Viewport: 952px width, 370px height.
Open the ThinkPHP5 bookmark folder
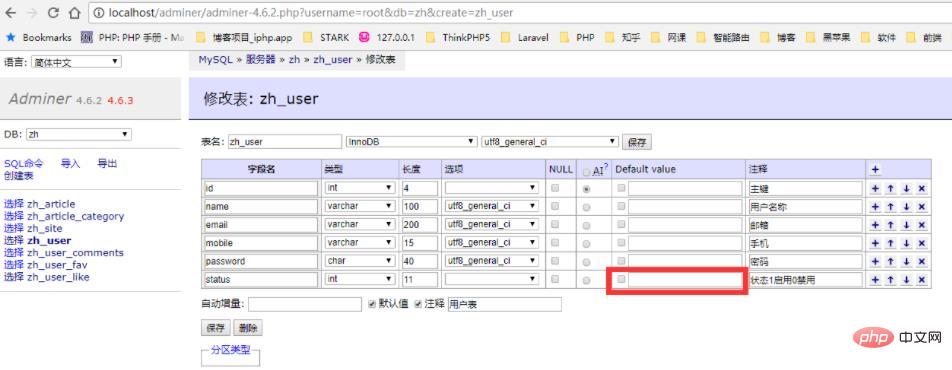pyautogui.click(x=458, y=37)
